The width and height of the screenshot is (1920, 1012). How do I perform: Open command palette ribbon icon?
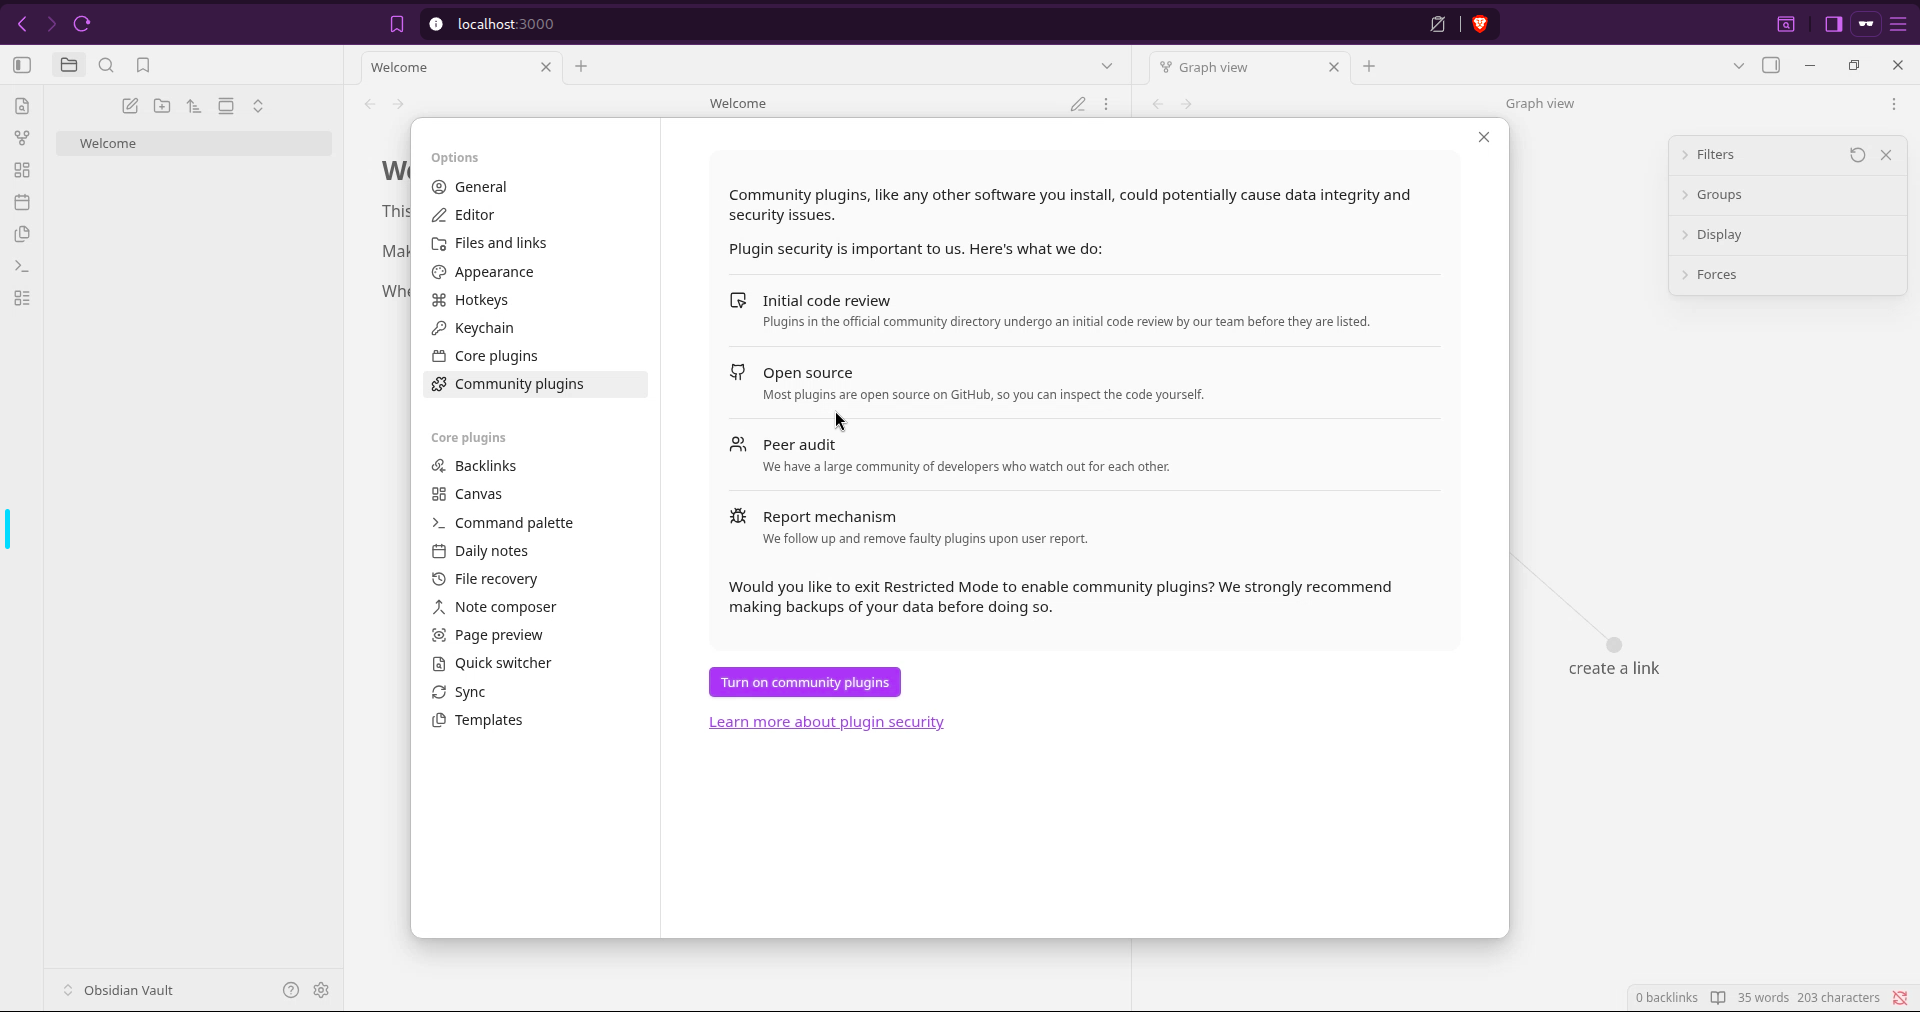pyautogui.click(x=22, y=266)
